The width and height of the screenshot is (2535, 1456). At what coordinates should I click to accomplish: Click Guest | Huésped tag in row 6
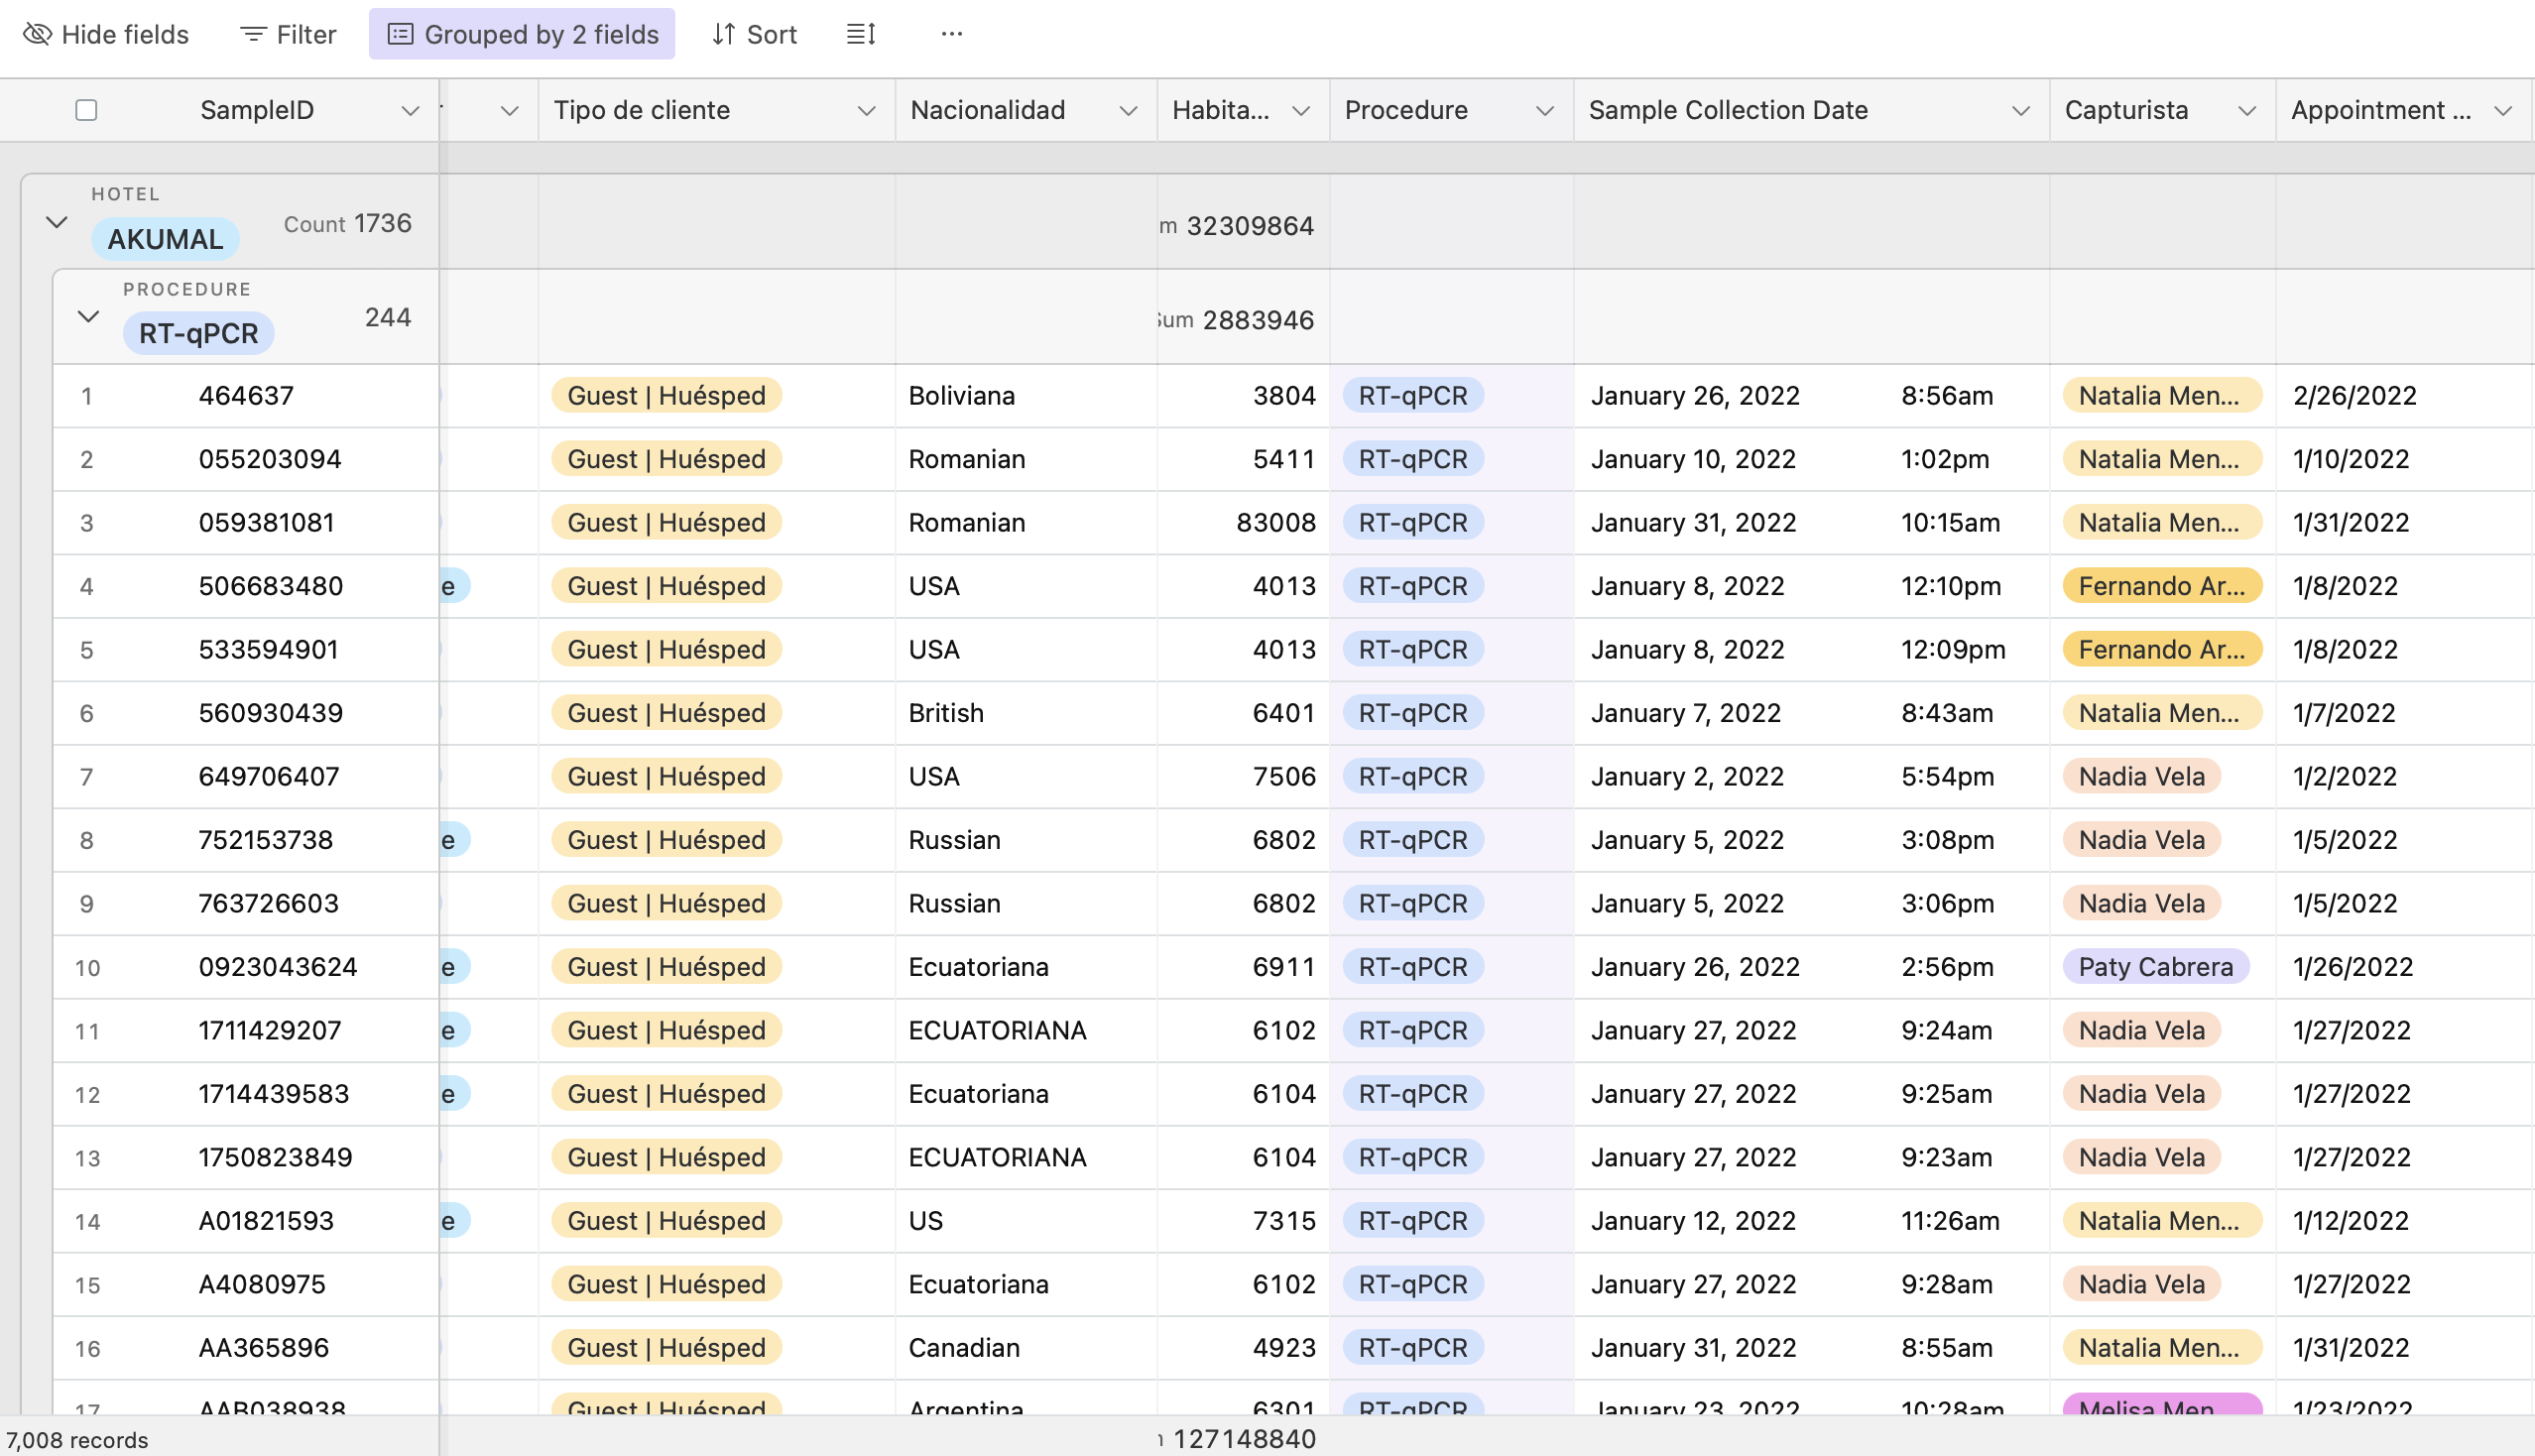pyautogui.click(x=666, y=713)
